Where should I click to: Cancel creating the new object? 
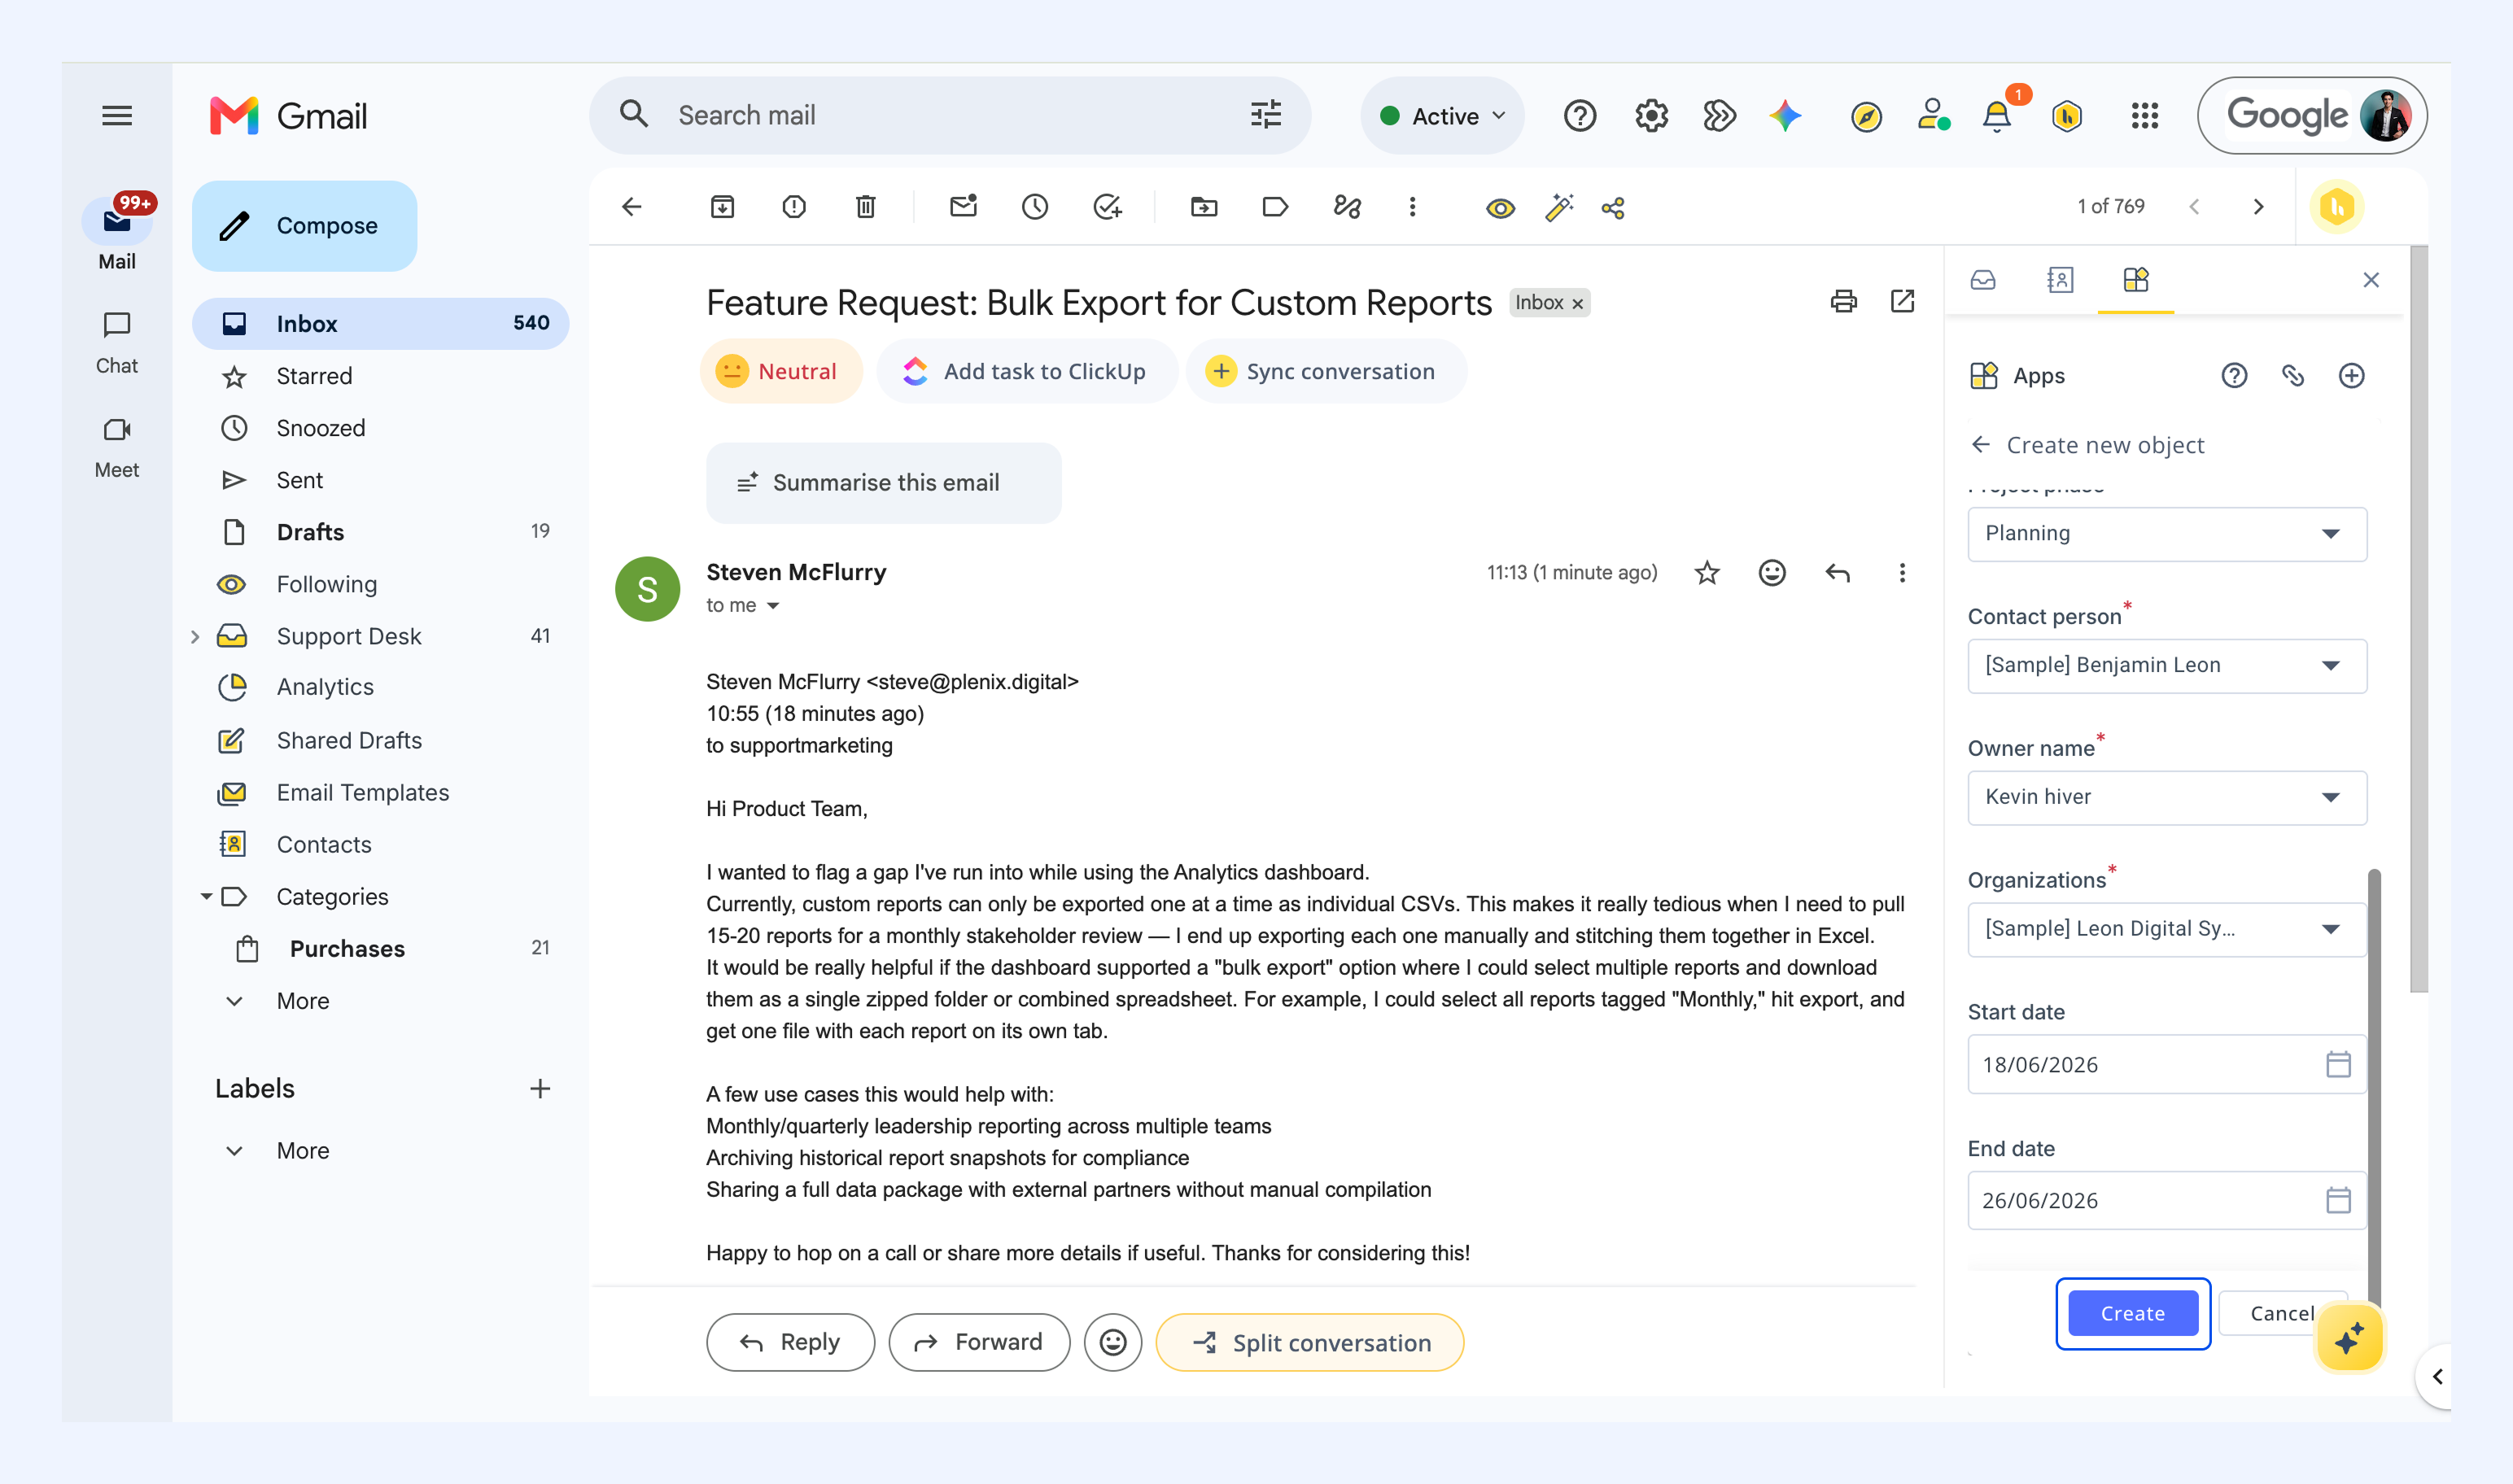point(2281,1313)
